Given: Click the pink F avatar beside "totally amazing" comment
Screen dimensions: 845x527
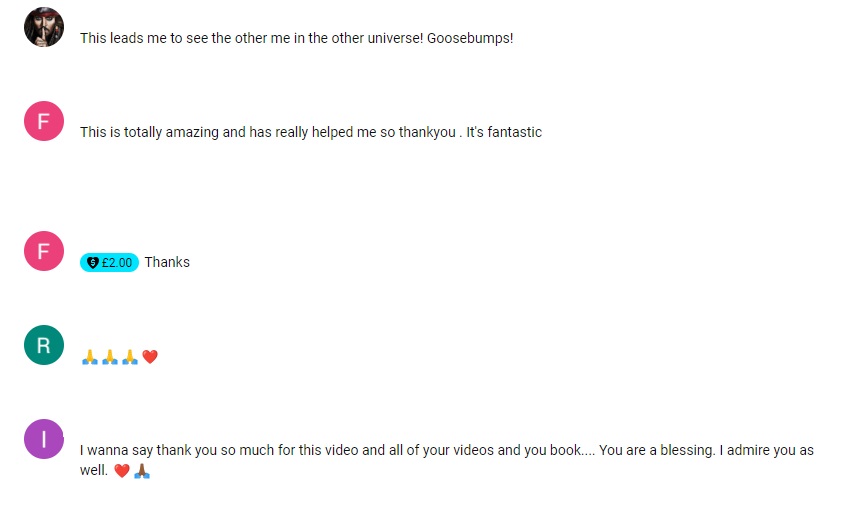Looking at the screenshot, I should (x=44, y=121).
